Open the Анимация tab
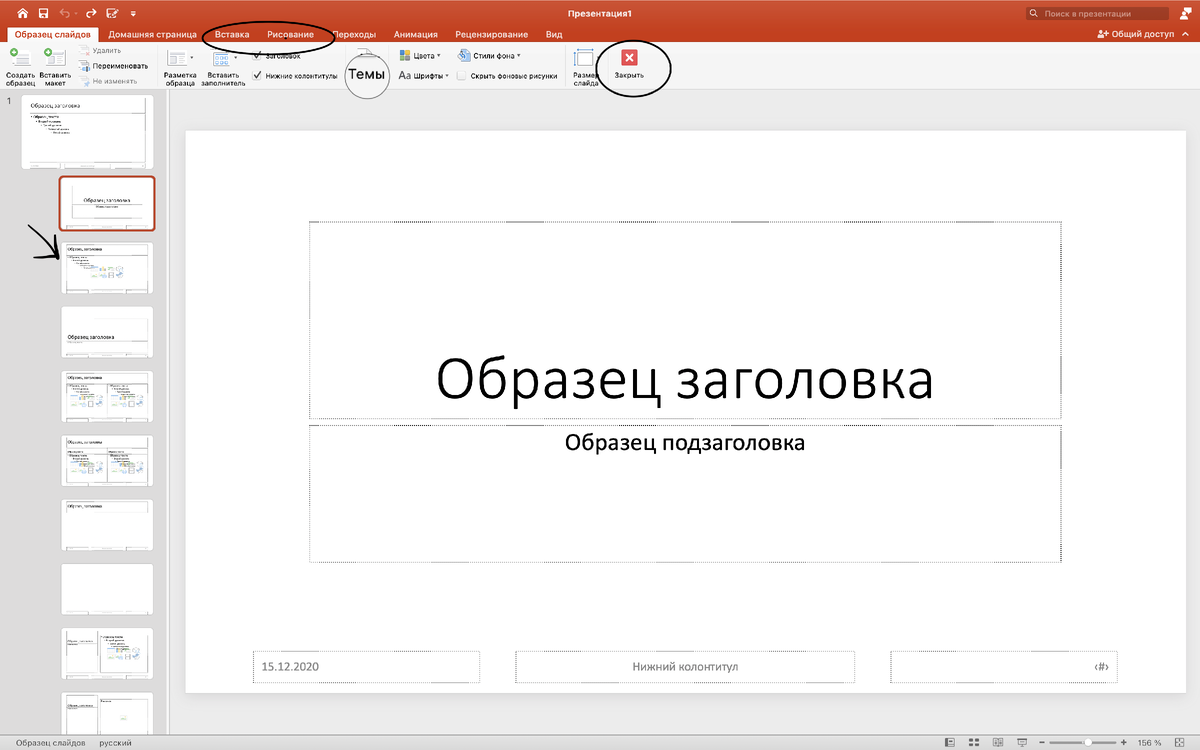The width and height of the screenshot is (1200, 750). point(415,33)
